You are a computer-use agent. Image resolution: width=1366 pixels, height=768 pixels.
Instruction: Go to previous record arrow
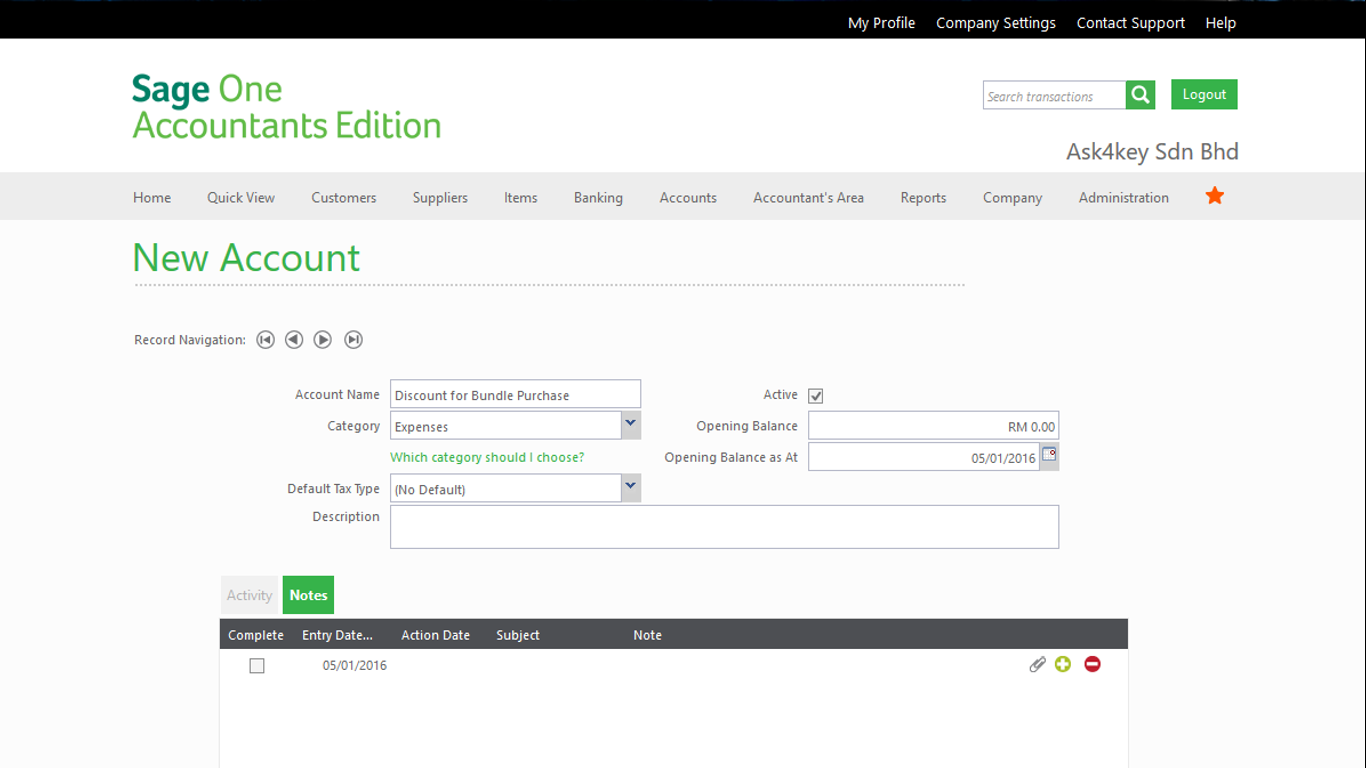click(294, 340)
